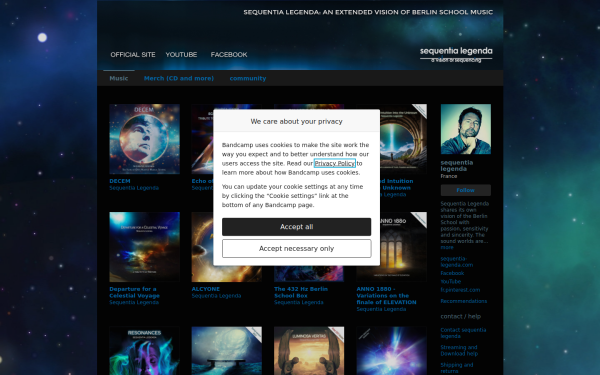600x375 pixels.
Task: Open The 432 Hz Berlin School Box title
Action: pyautogui.click(x=301, y=292)
